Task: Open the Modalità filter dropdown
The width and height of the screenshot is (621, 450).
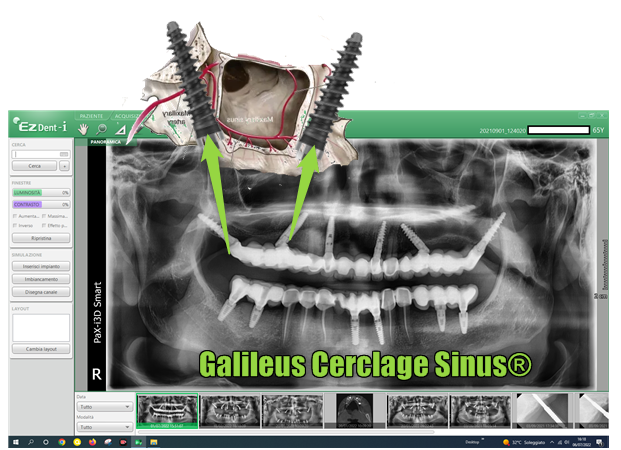Action: [x=105, y=427]
